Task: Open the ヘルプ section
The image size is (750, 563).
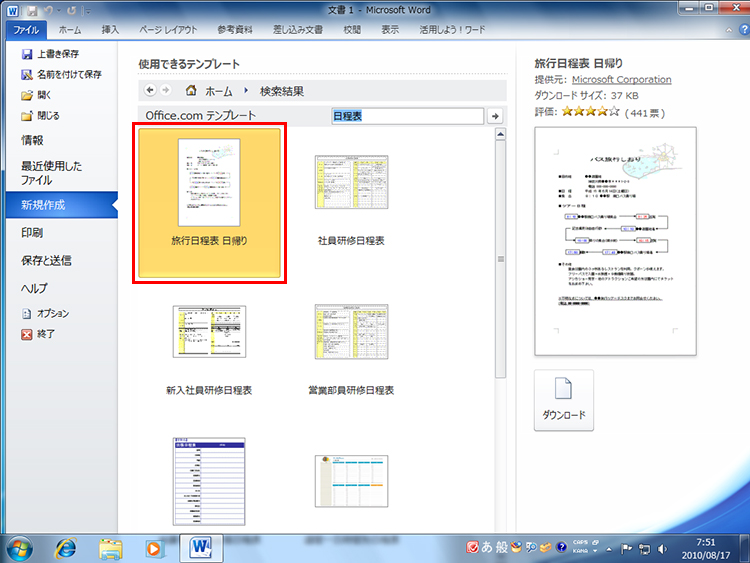Action: point(34,288)
